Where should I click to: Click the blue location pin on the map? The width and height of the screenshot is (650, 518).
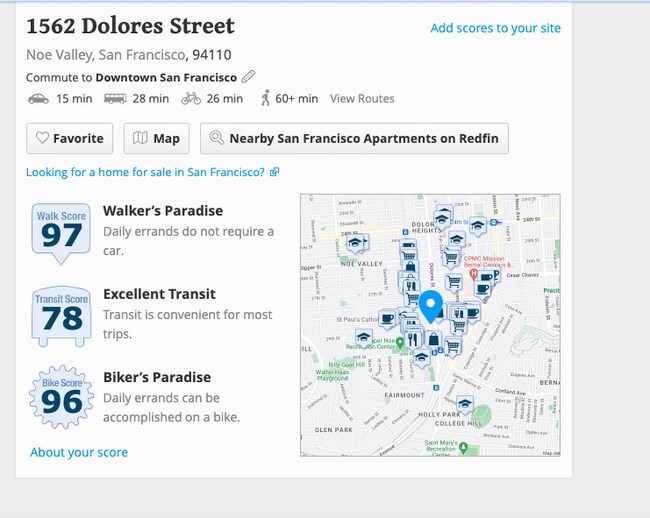pyautogui.click(x=431, y=307)
